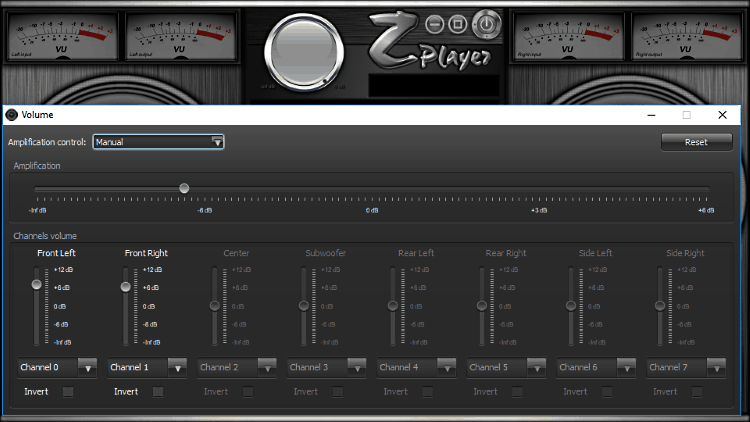The height and width of the screenshot is (422, 750).
Task: Click ZPlayer round minimize icon
Action: click(x=434, y=24)
